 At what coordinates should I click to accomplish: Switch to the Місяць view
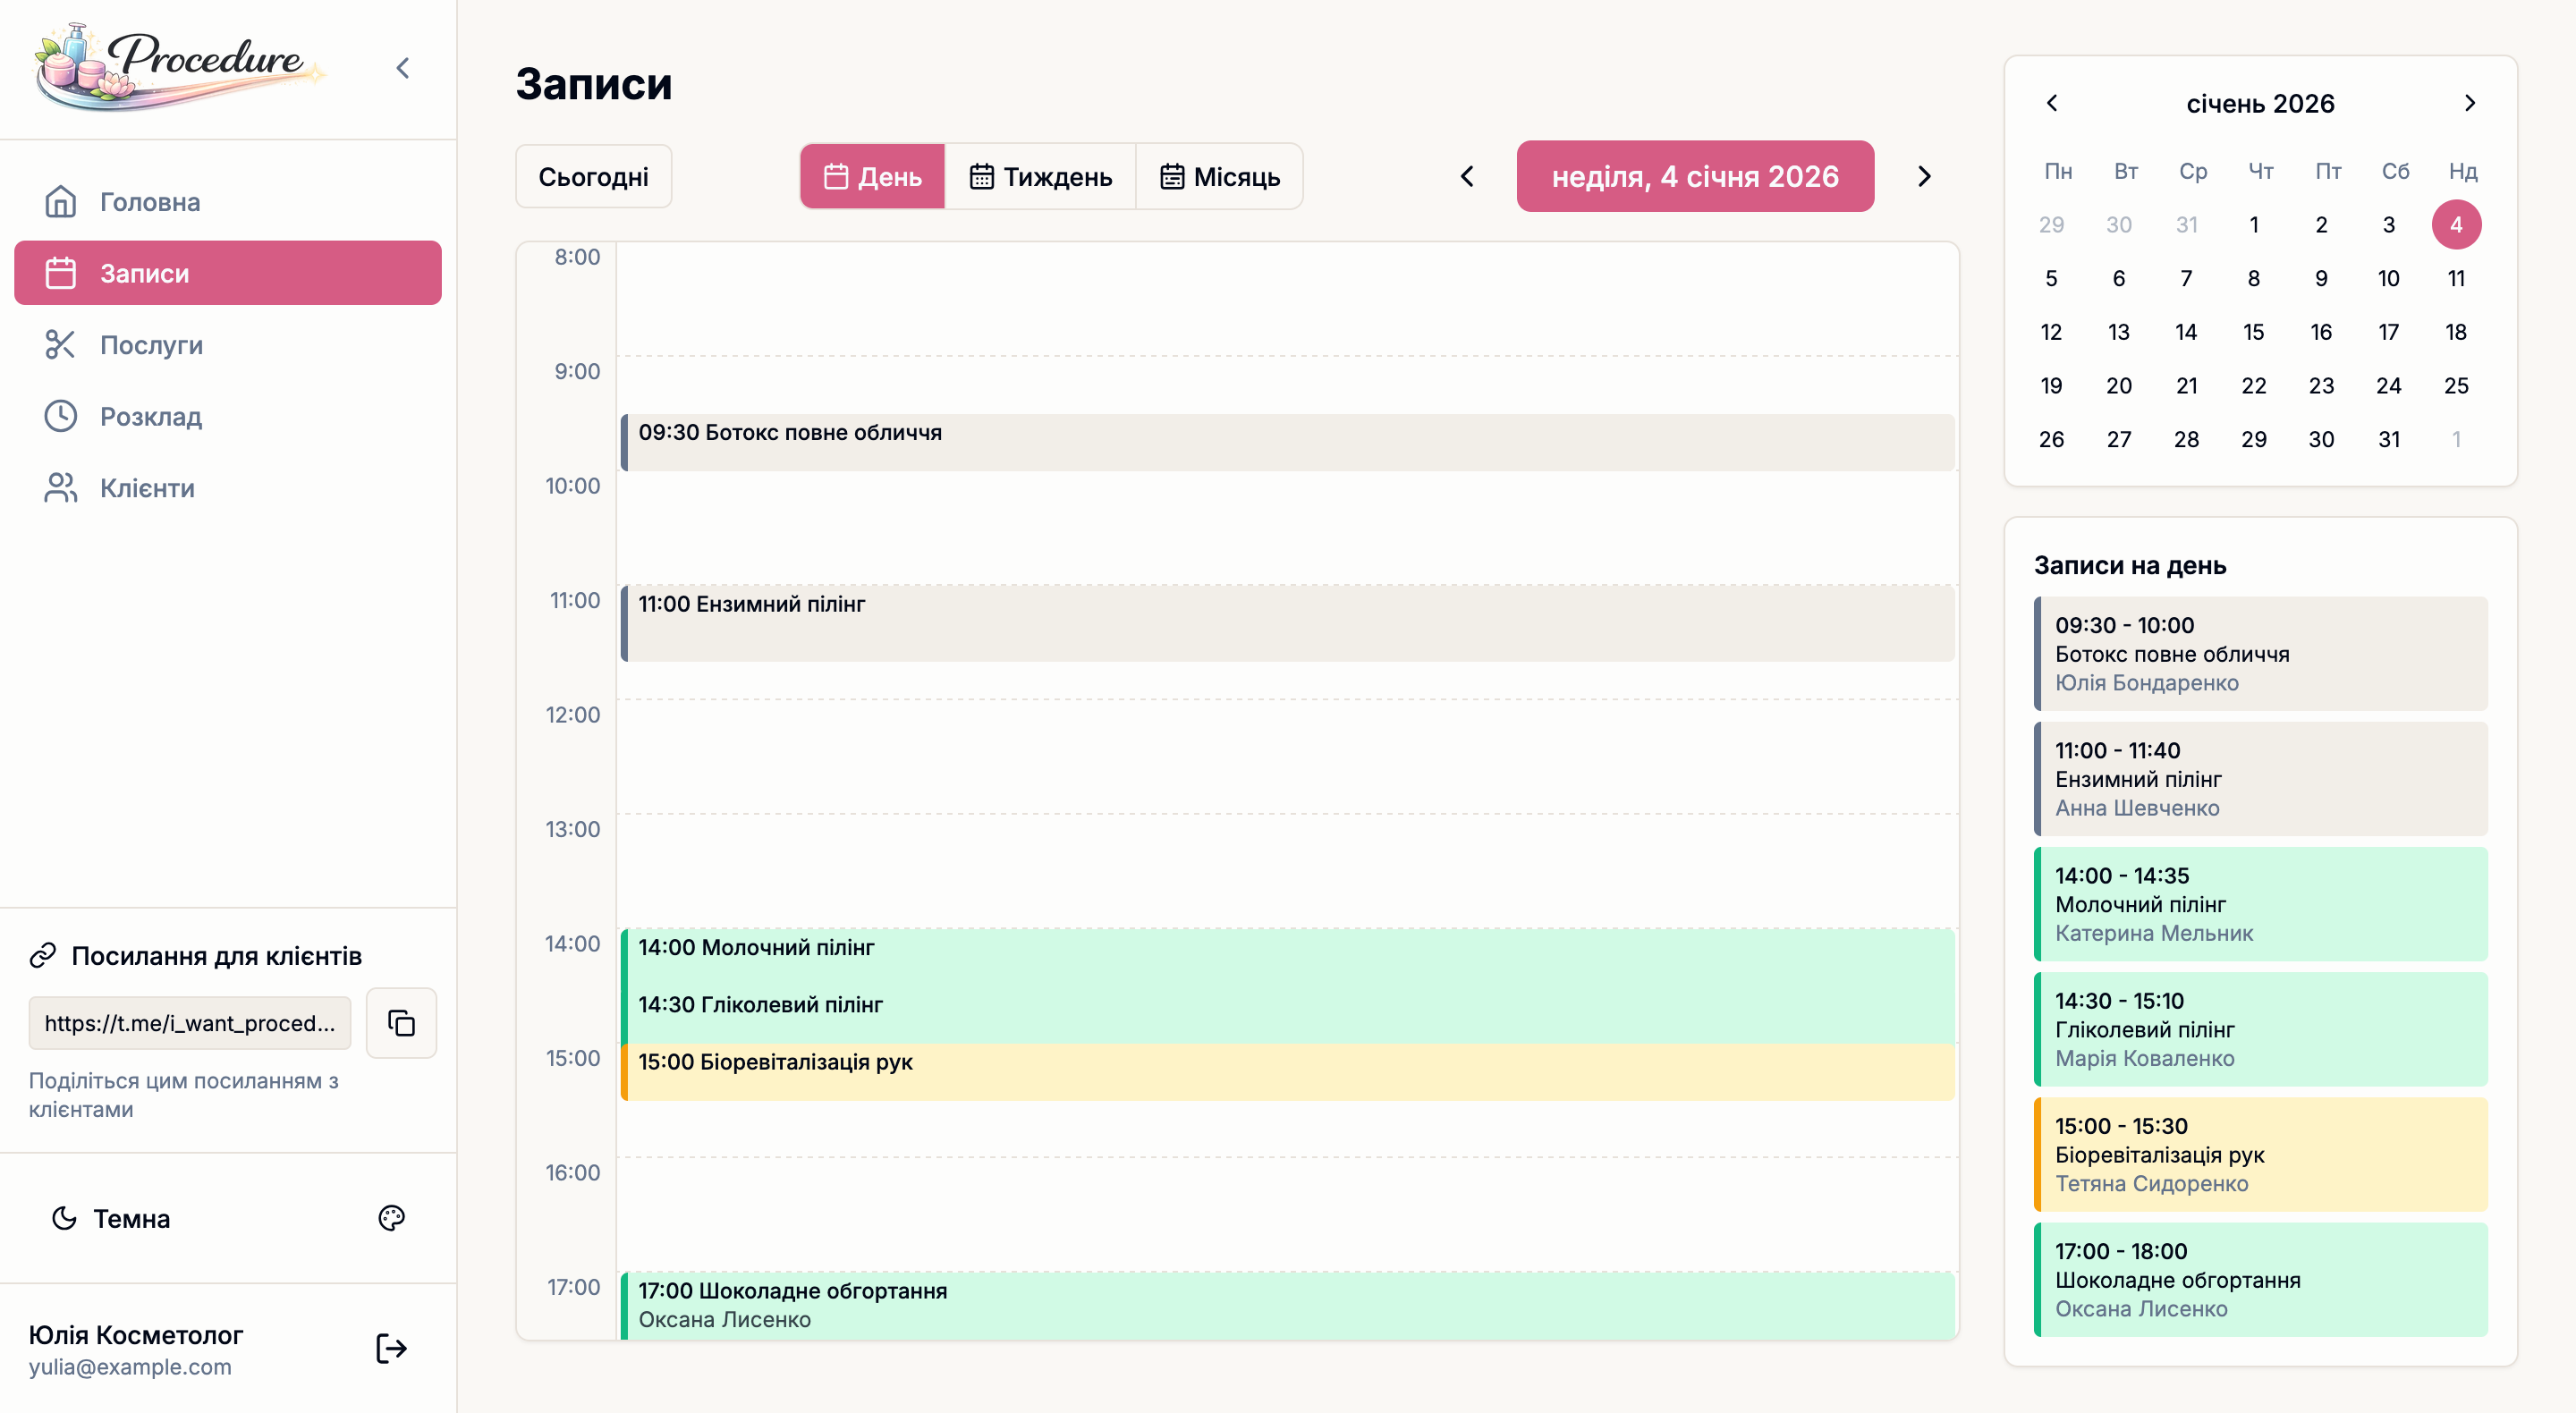(x=1219, y=177)
